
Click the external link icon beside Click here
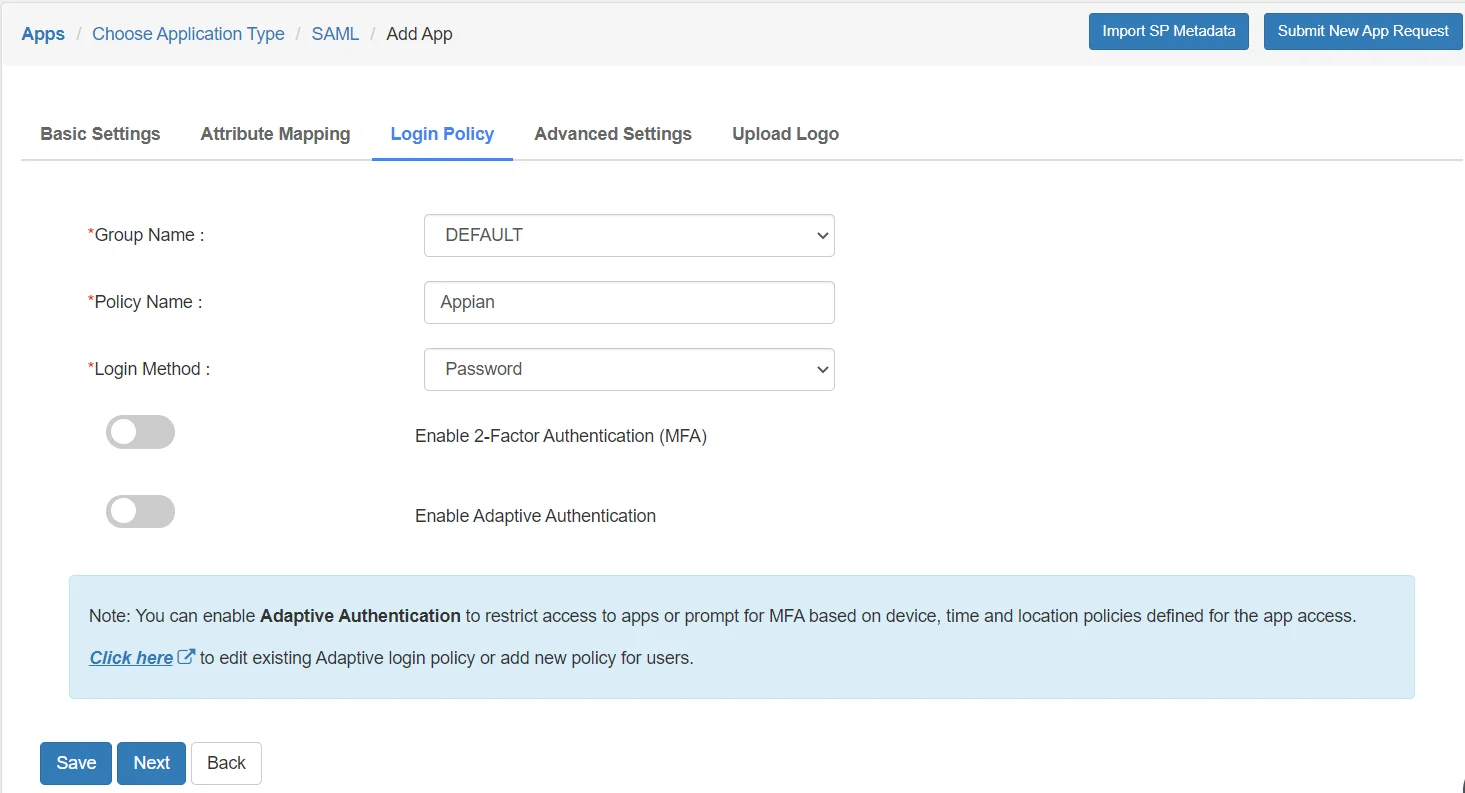[x=186, y=657]
